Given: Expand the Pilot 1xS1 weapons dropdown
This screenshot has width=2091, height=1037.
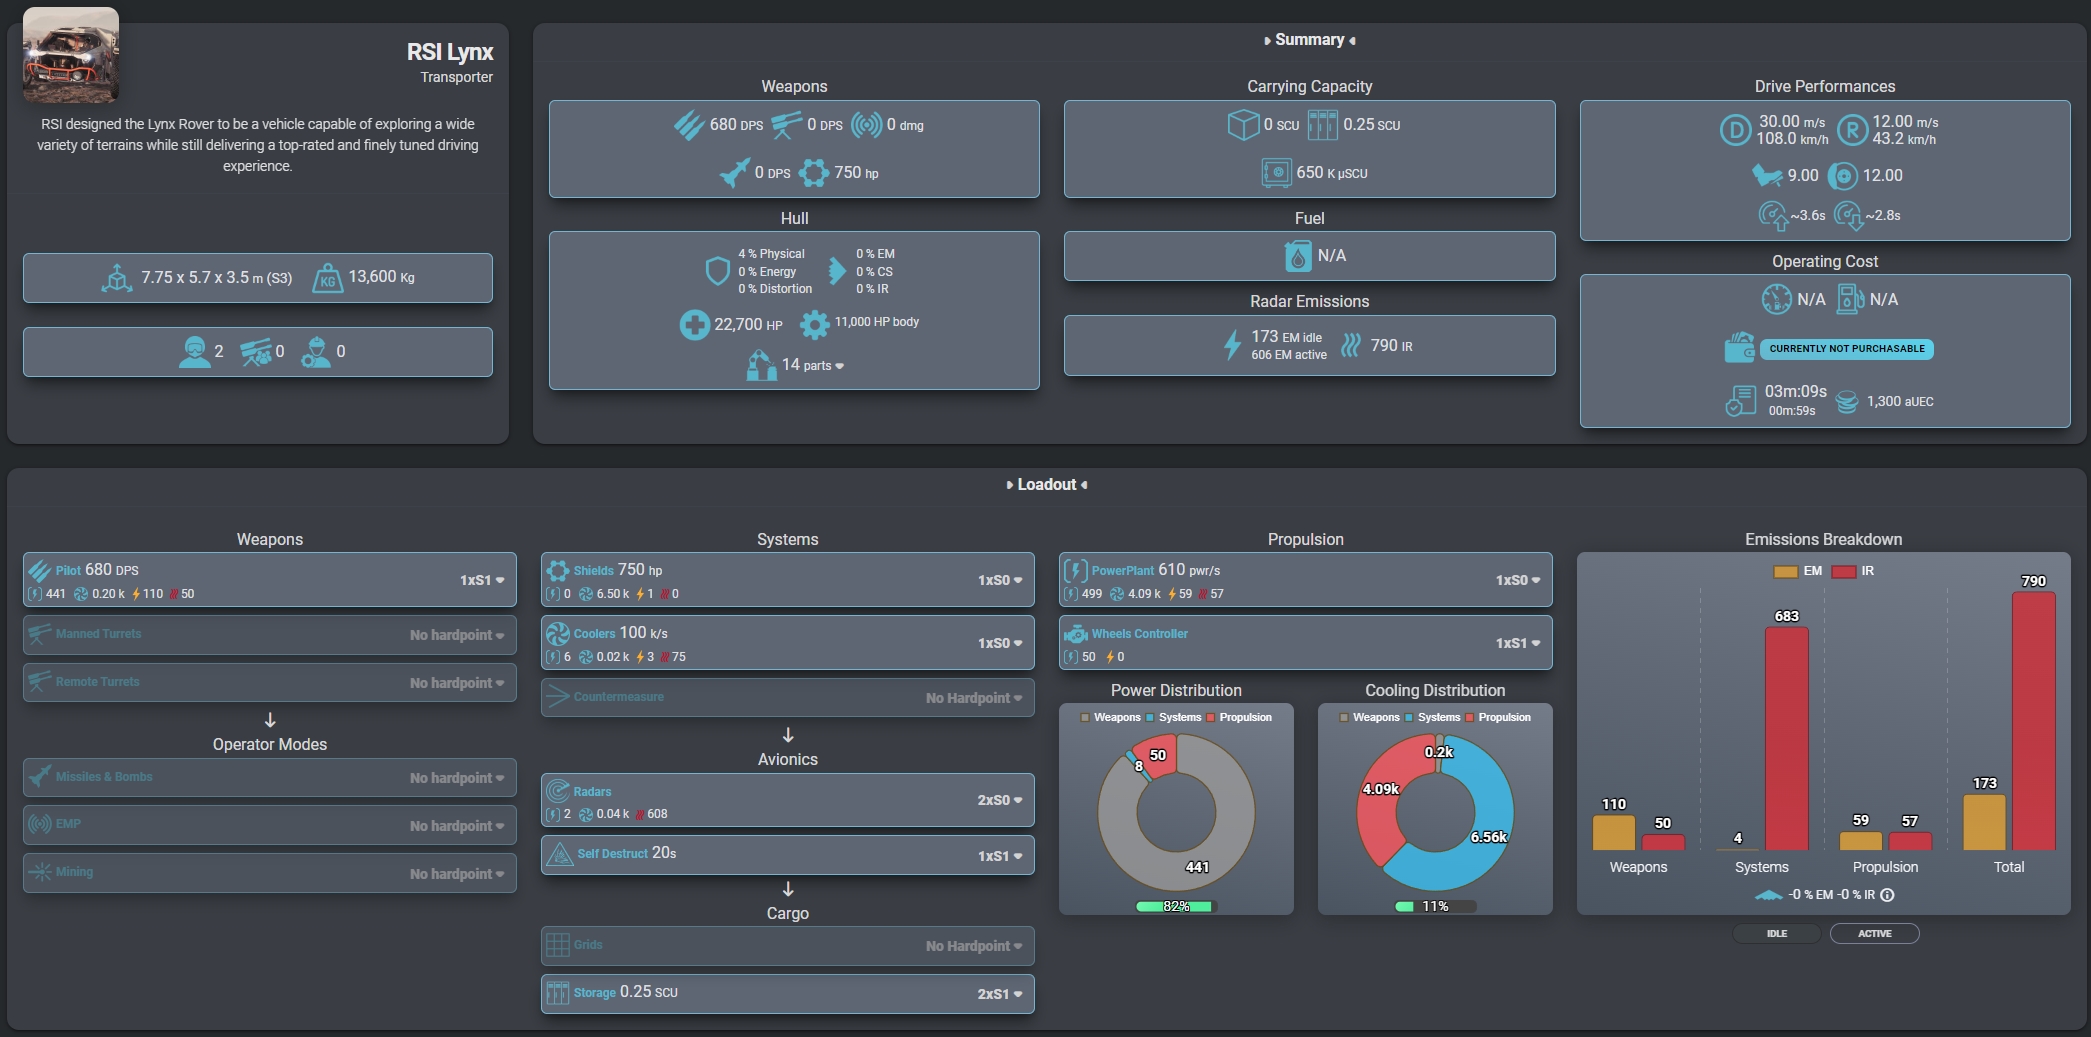Looking at the screenshot, I should pos(482,580).
